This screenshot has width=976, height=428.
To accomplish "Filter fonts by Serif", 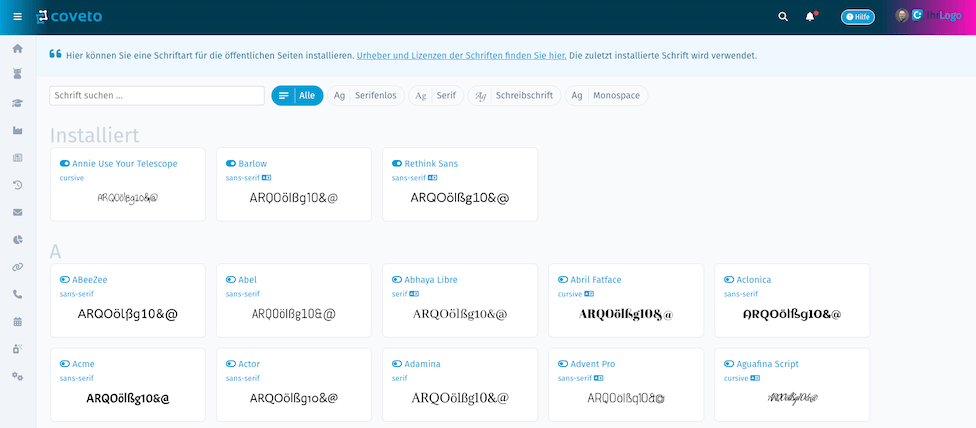I will (436, 95).
